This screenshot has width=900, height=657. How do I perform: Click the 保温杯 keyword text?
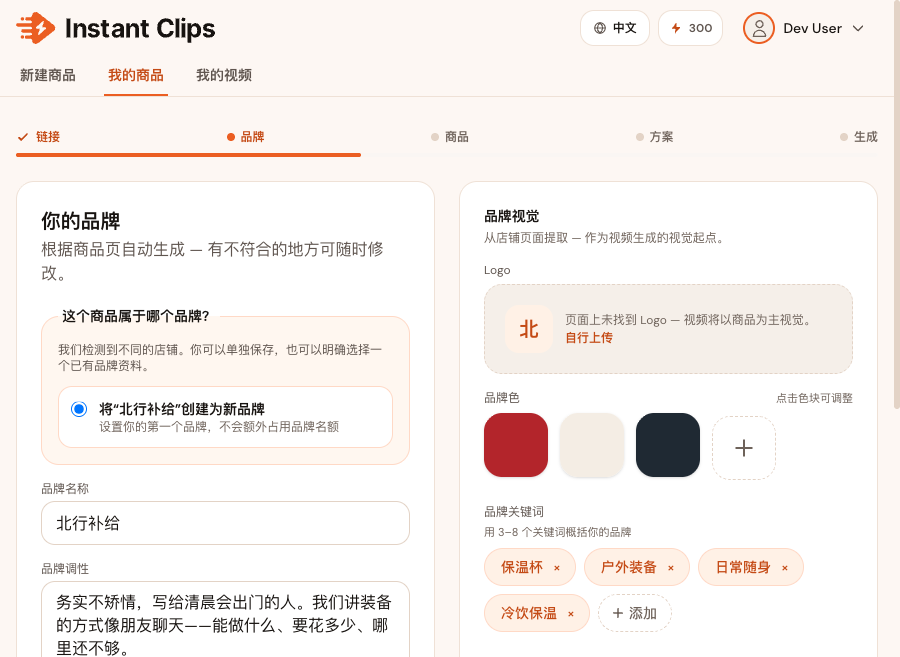pos(522,567)
